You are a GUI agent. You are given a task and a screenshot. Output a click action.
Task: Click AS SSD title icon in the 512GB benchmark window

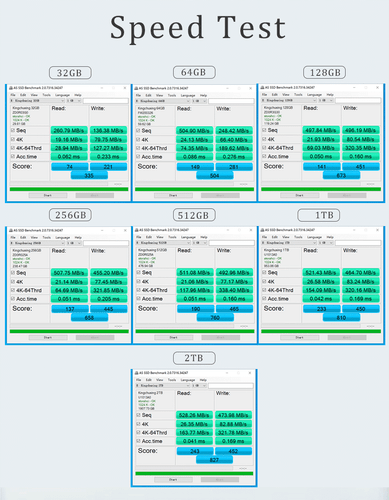point(136,230)
